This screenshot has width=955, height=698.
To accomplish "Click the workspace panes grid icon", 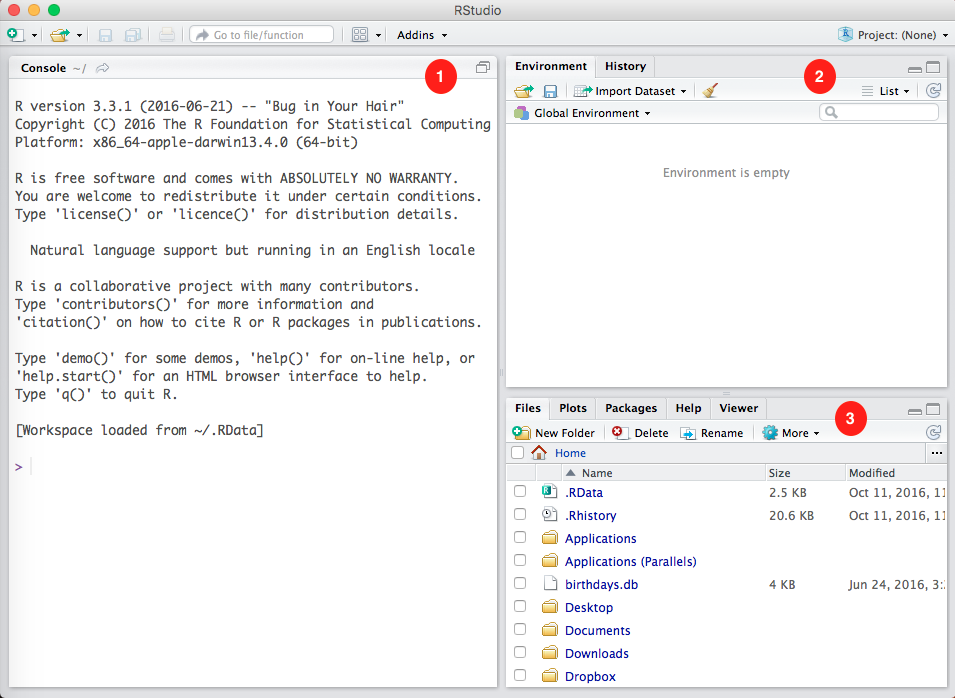I will [360, 35].
